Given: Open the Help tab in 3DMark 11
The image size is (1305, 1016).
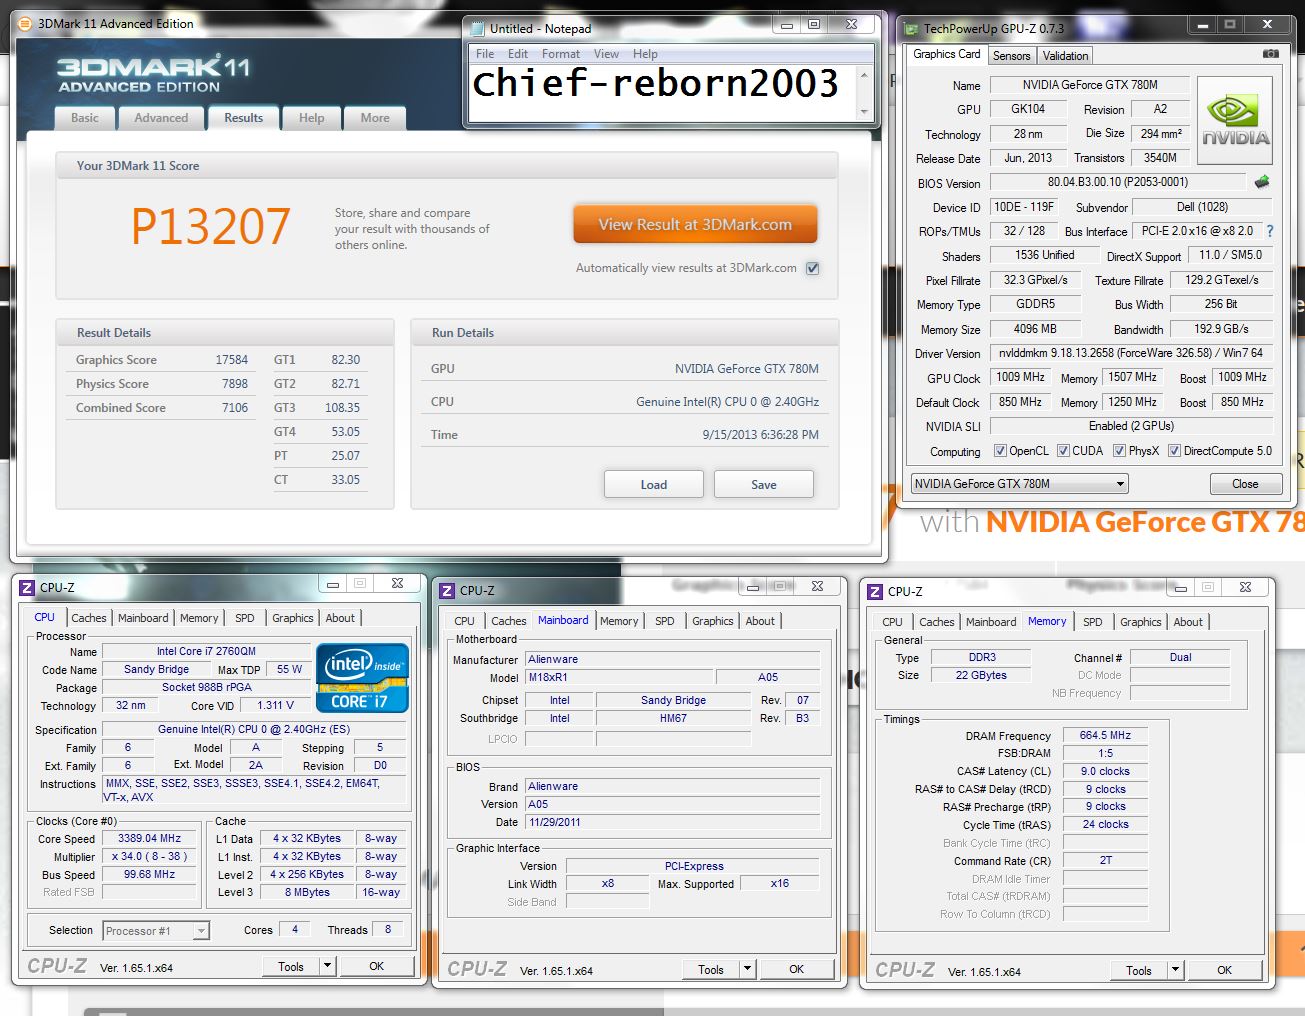Looking at the screenshot, I should tap(311, 118).
